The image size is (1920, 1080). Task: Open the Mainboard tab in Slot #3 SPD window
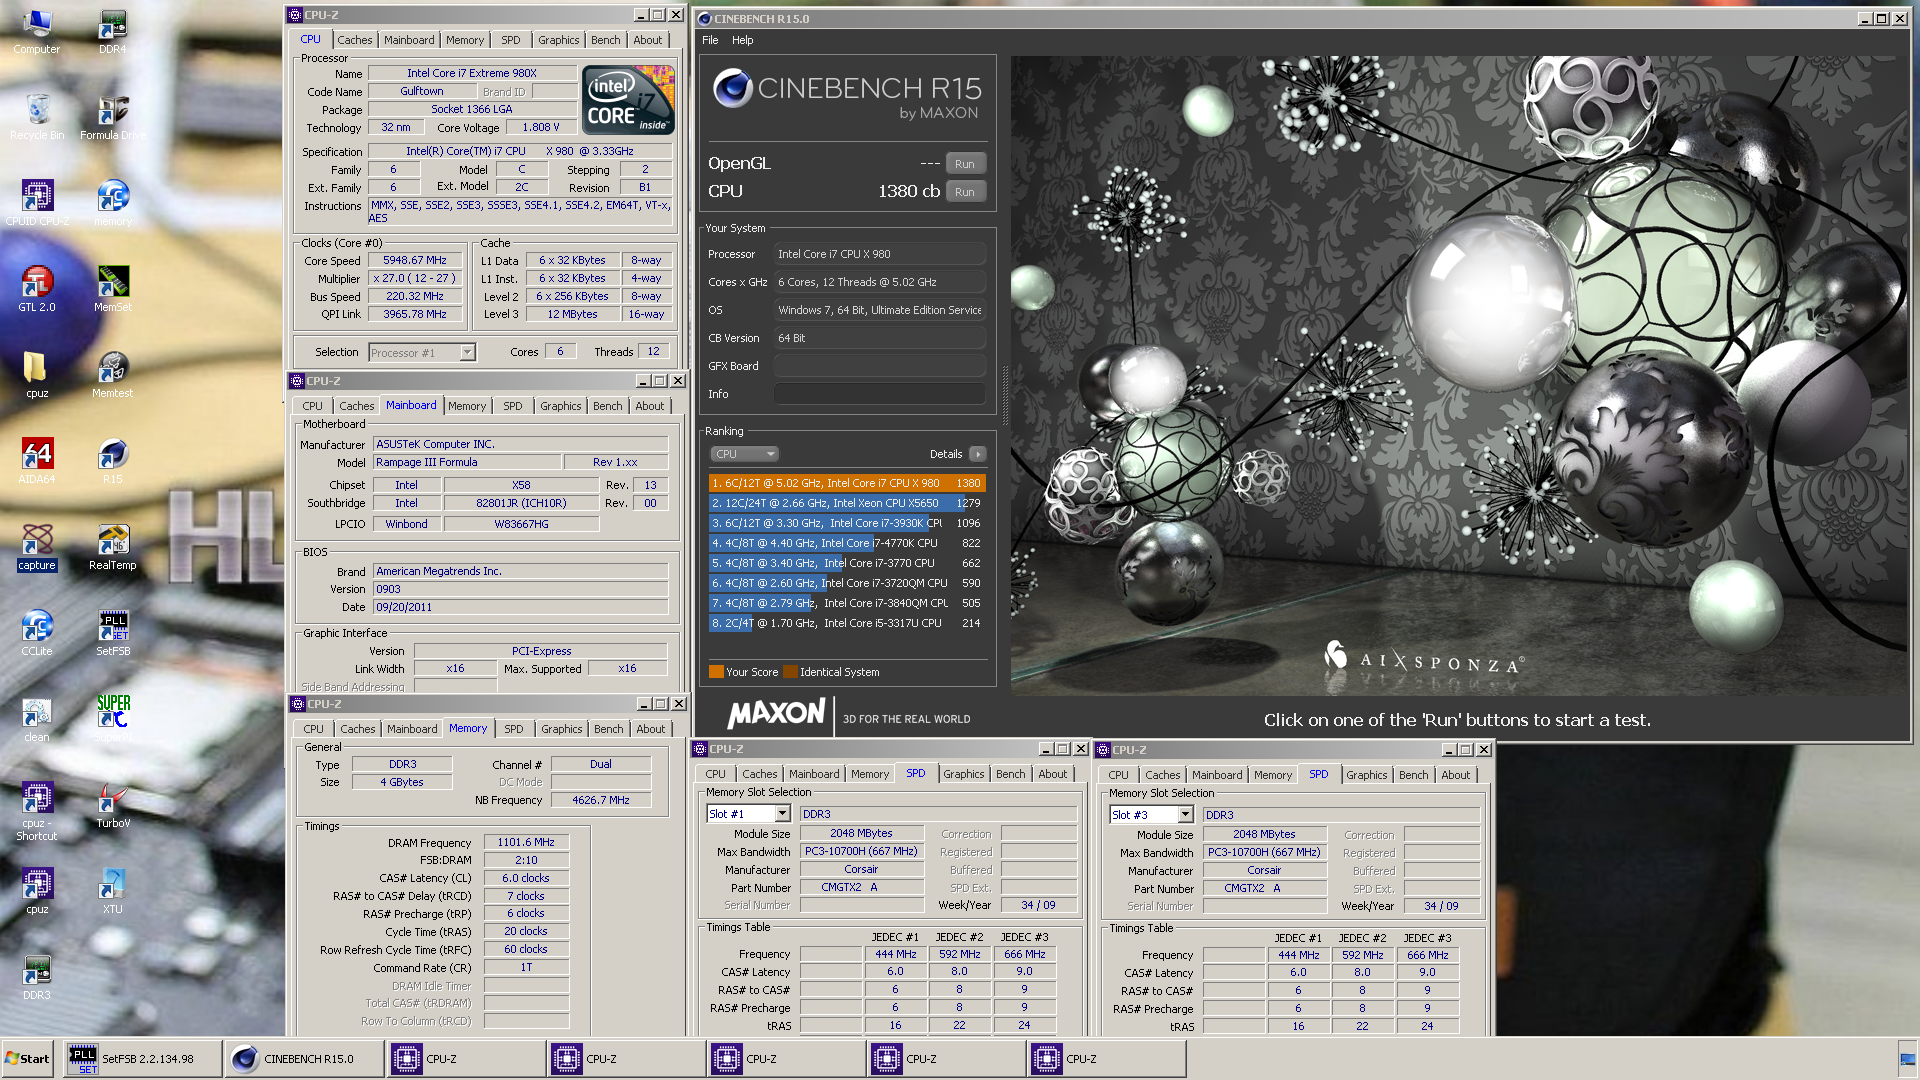1216,775
